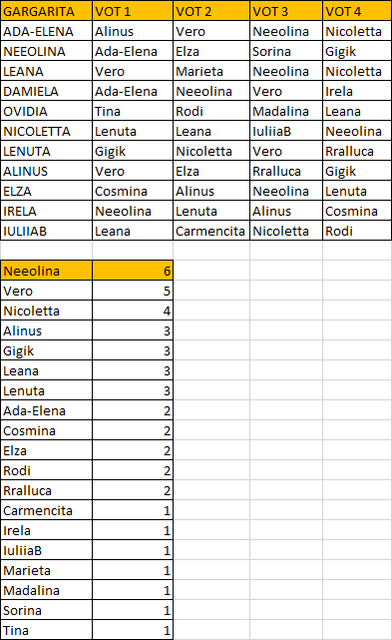Image resolution: width=392 pixels, height=640 pixels.
Task: Select the highlighted cell showing count 6
Action: click(x=133, y=271)
